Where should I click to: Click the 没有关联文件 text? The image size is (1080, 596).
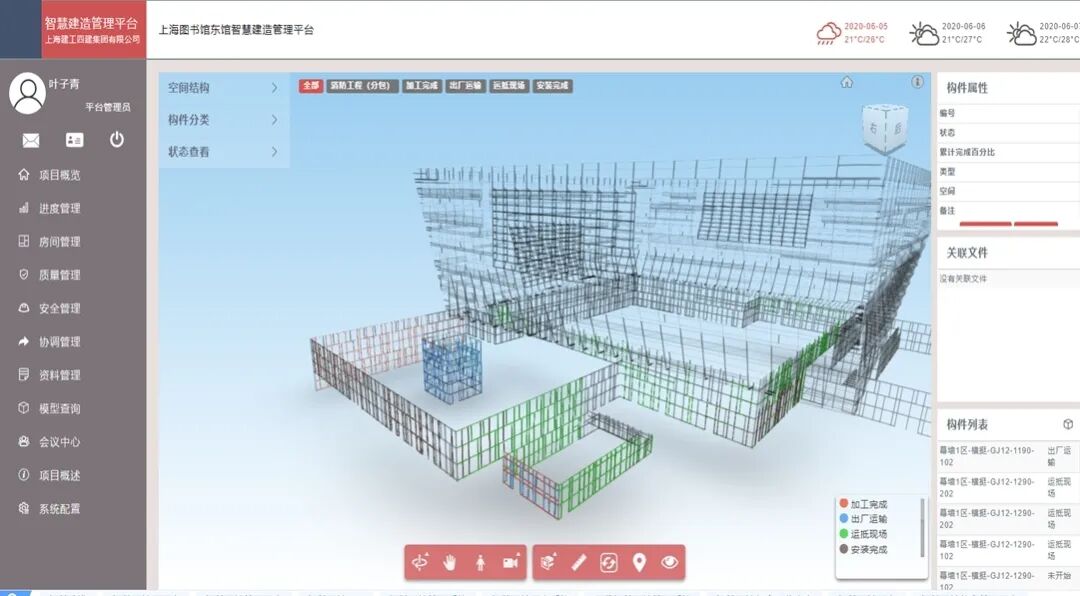point(963,278)
